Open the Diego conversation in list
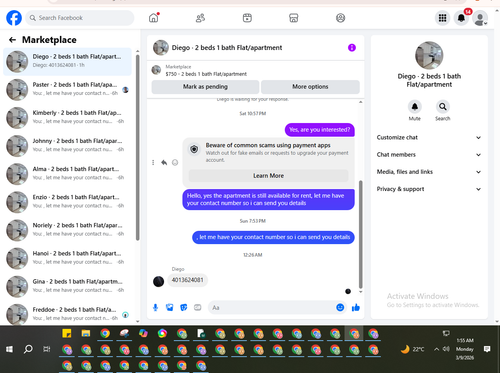 click(x=67, y=62)
